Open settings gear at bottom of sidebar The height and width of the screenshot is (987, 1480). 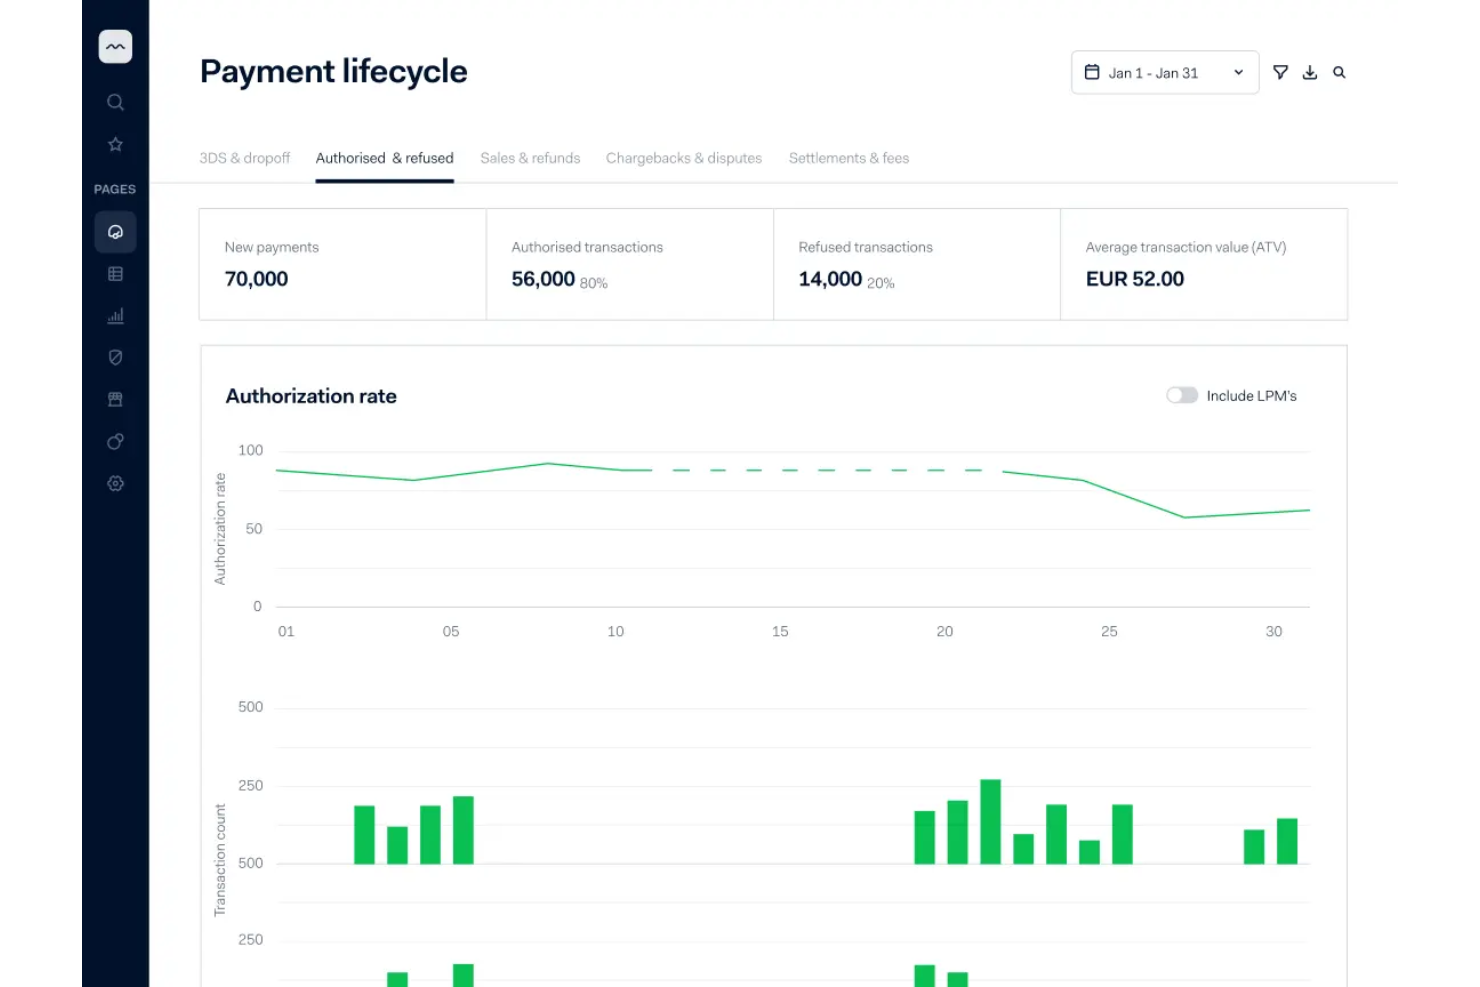pos(115,483)
